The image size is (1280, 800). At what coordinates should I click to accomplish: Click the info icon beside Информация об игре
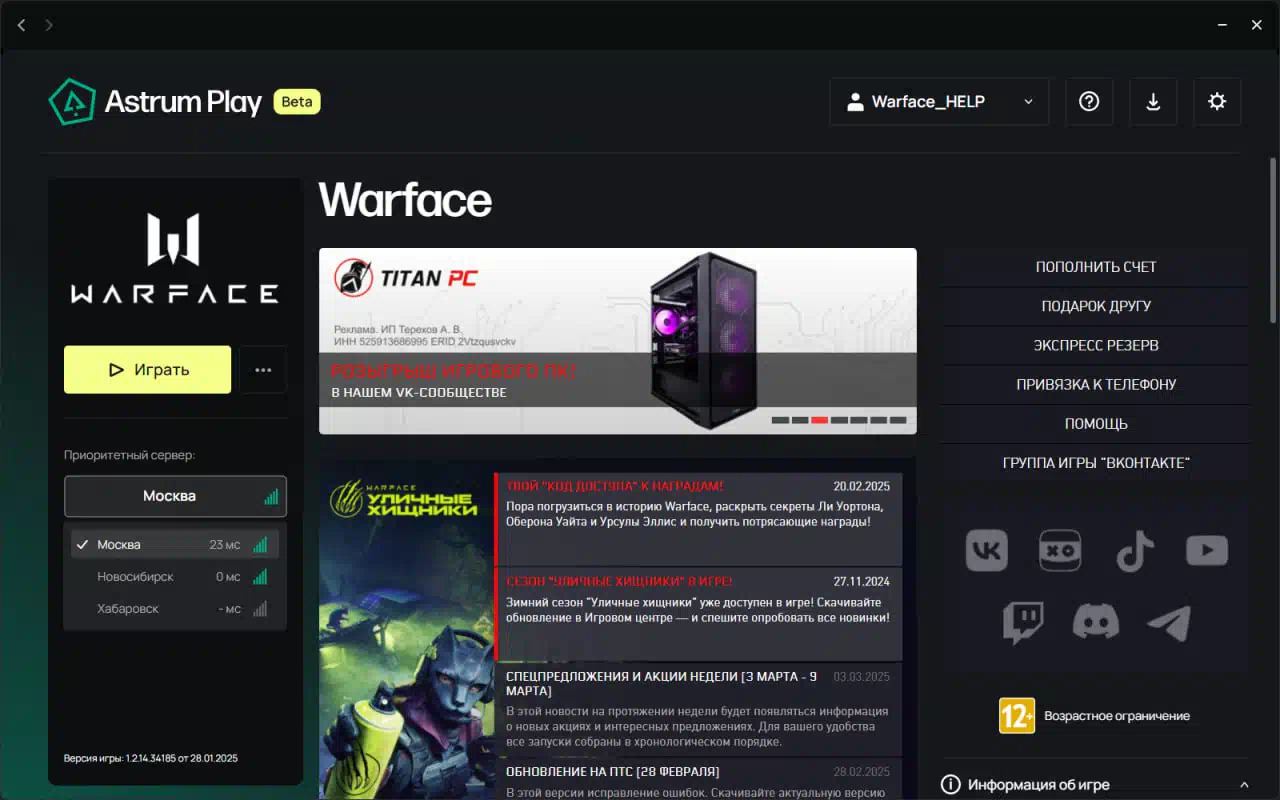[x=951, y=785]
